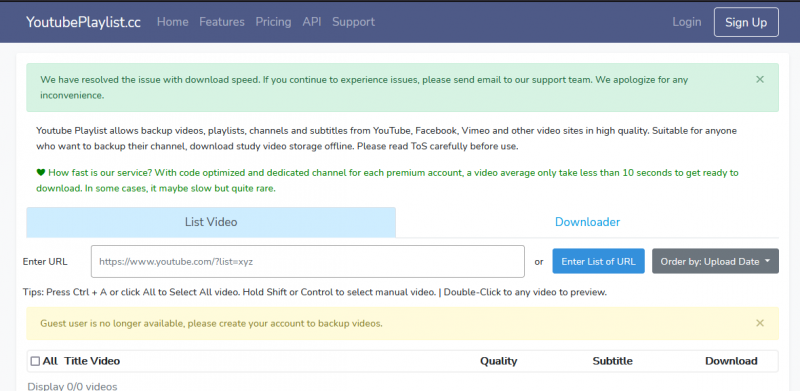The image size is (800, 391).
Task: Open the Support navigation item
Action: point(354,22)
